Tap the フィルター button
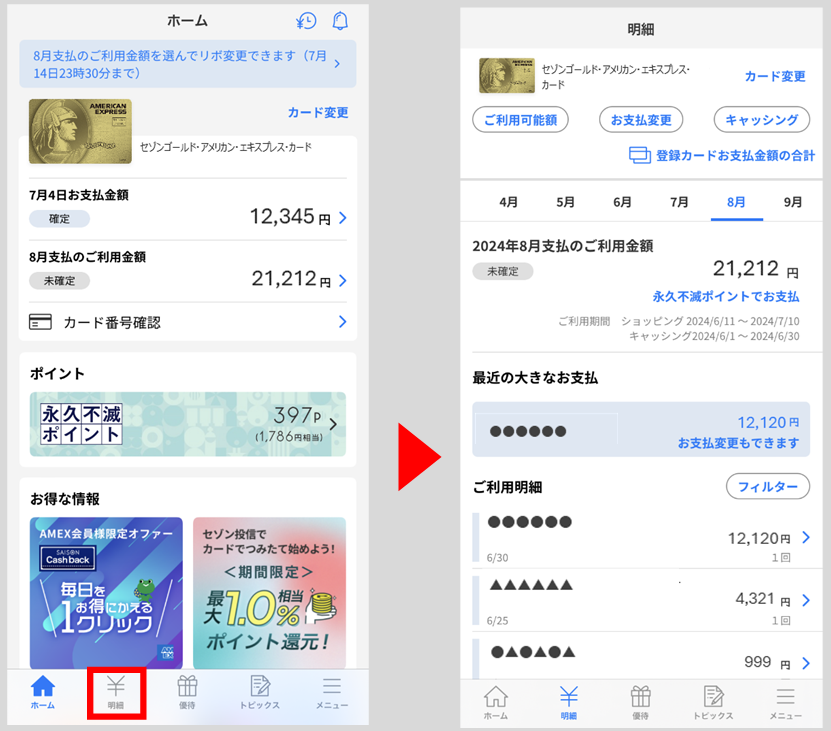 (x=770, y=486)
